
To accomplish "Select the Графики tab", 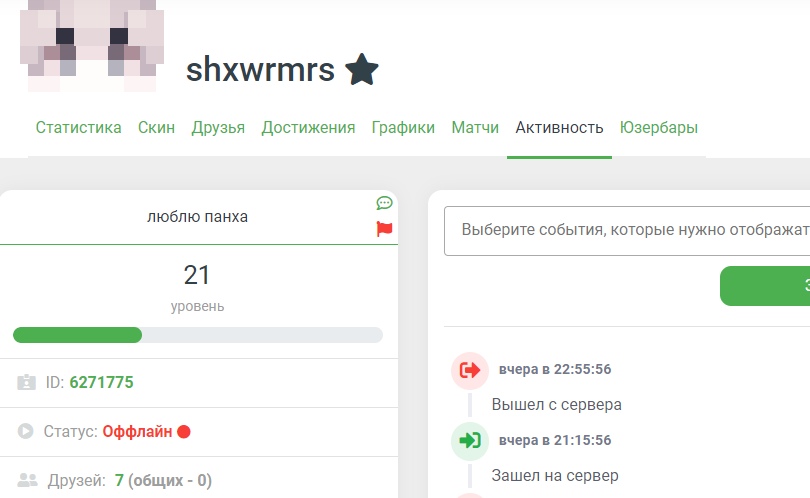I will pyautogui.click(x=403, y=128).
